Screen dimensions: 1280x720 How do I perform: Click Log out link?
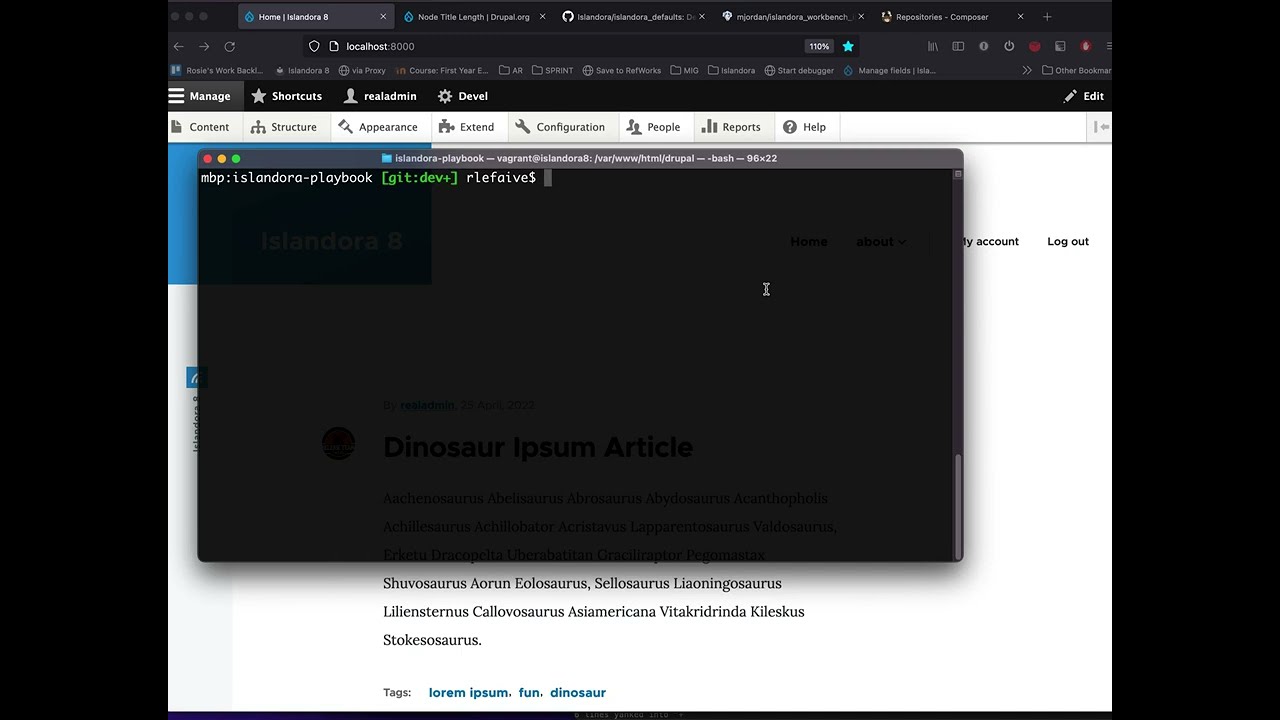1068,241
